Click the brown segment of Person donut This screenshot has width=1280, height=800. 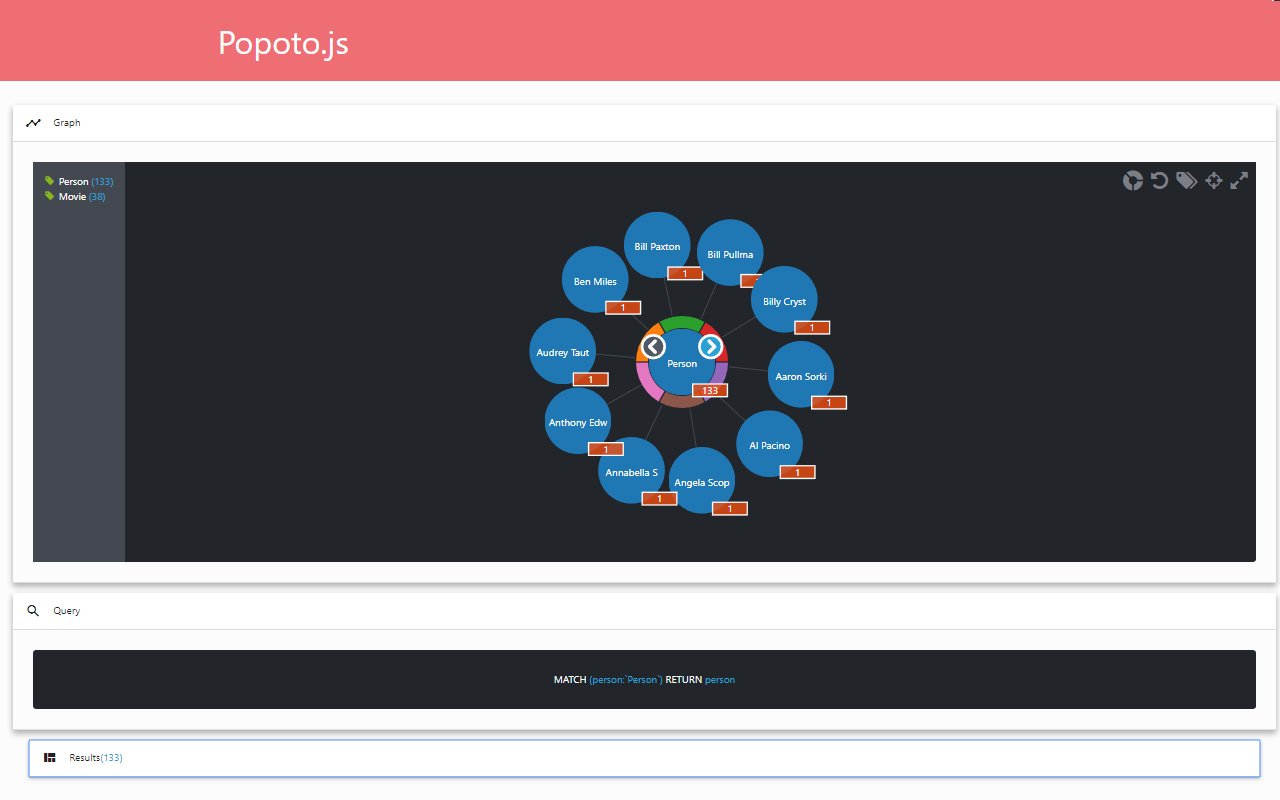[x=680, y=402]
